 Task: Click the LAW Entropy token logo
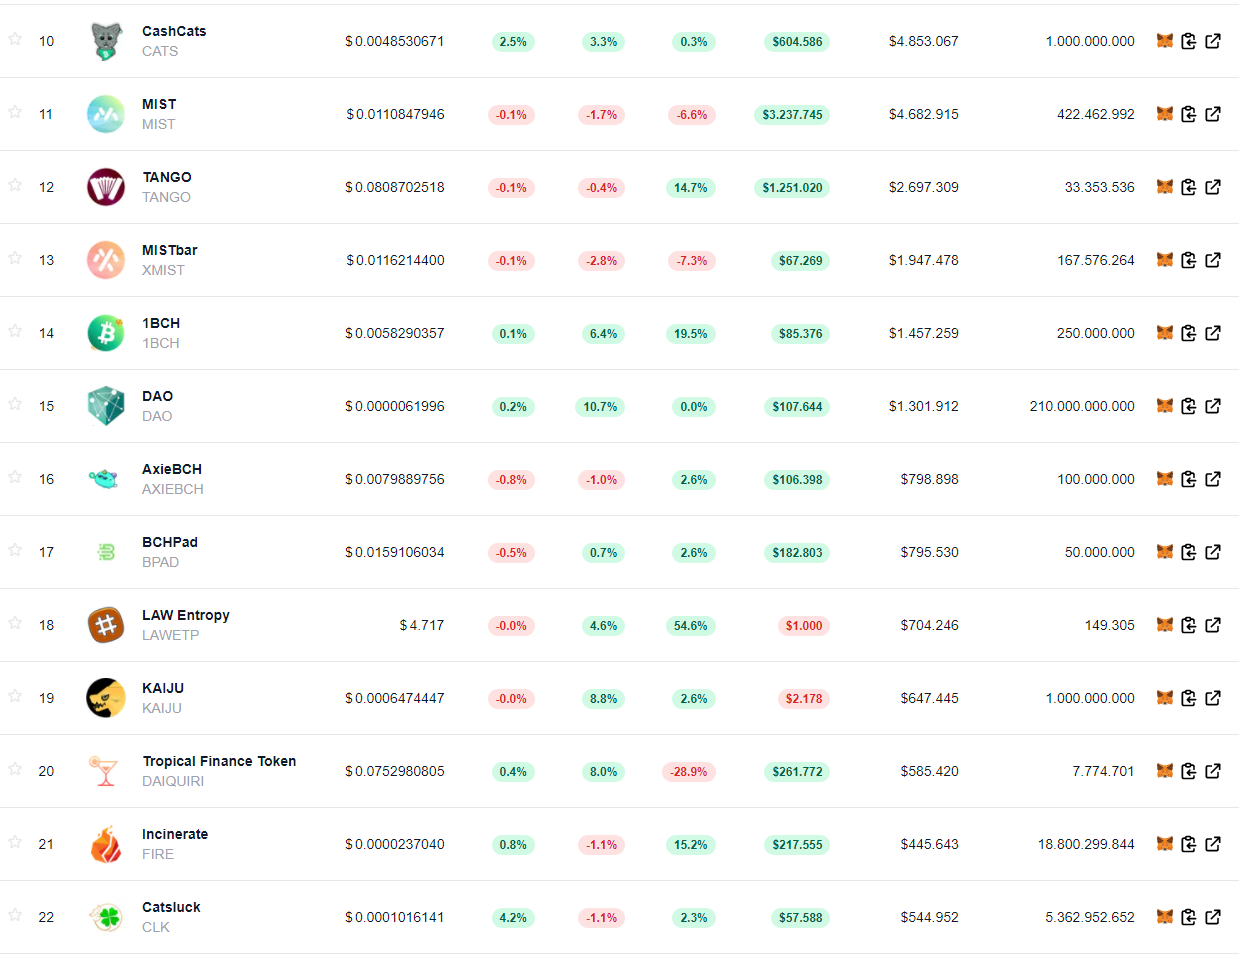click(x=106, y=625)
